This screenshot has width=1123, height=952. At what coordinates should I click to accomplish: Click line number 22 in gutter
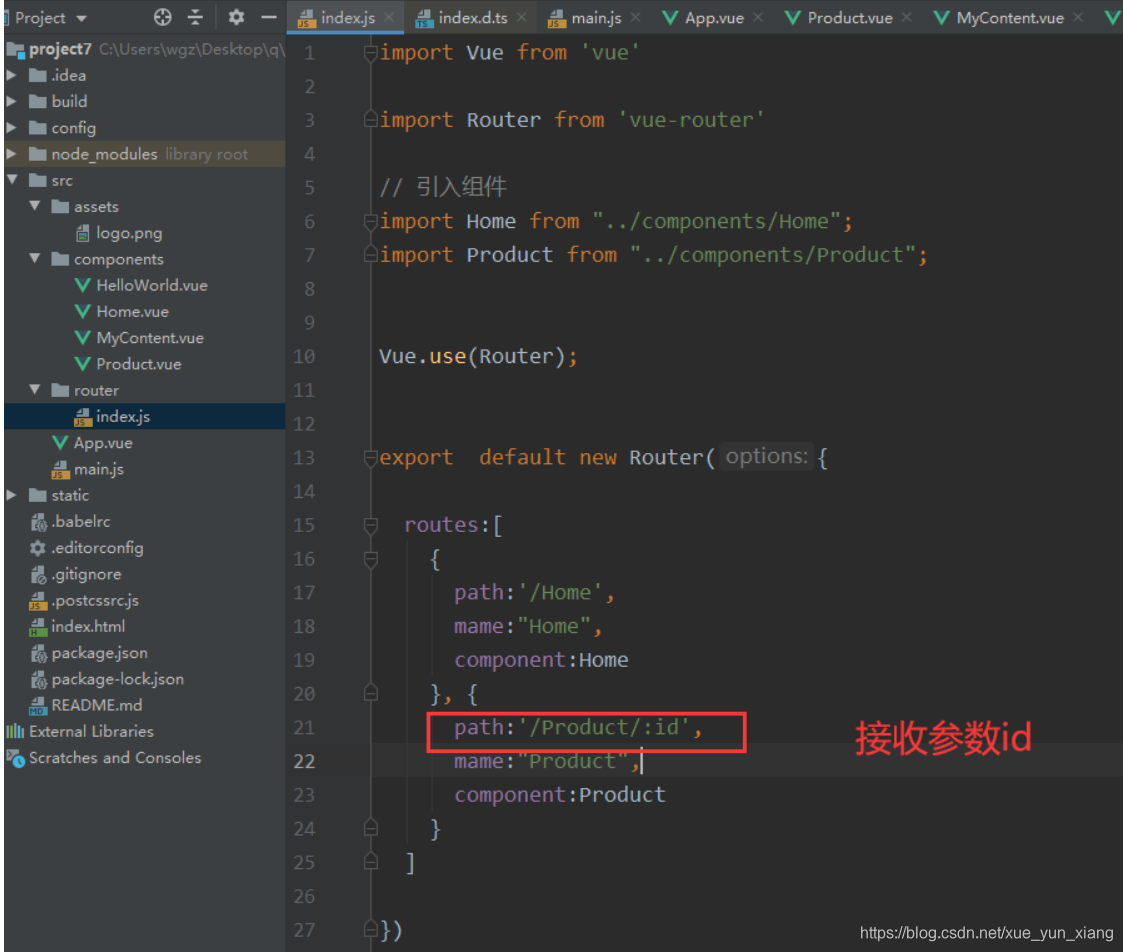(x=304, y=761)
